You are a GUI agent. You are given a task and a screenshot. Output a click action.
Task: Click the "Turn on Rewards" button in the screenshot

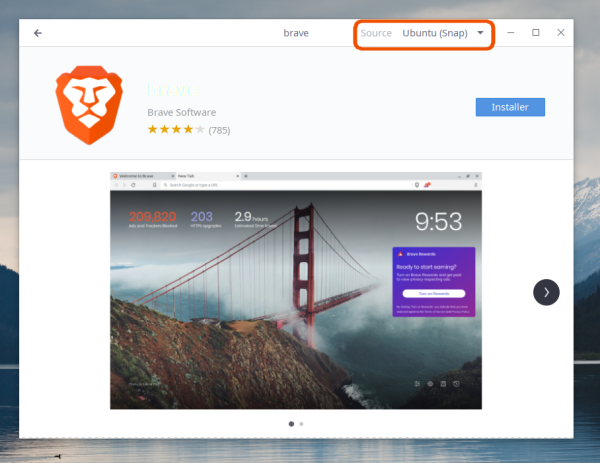(434, 294)
